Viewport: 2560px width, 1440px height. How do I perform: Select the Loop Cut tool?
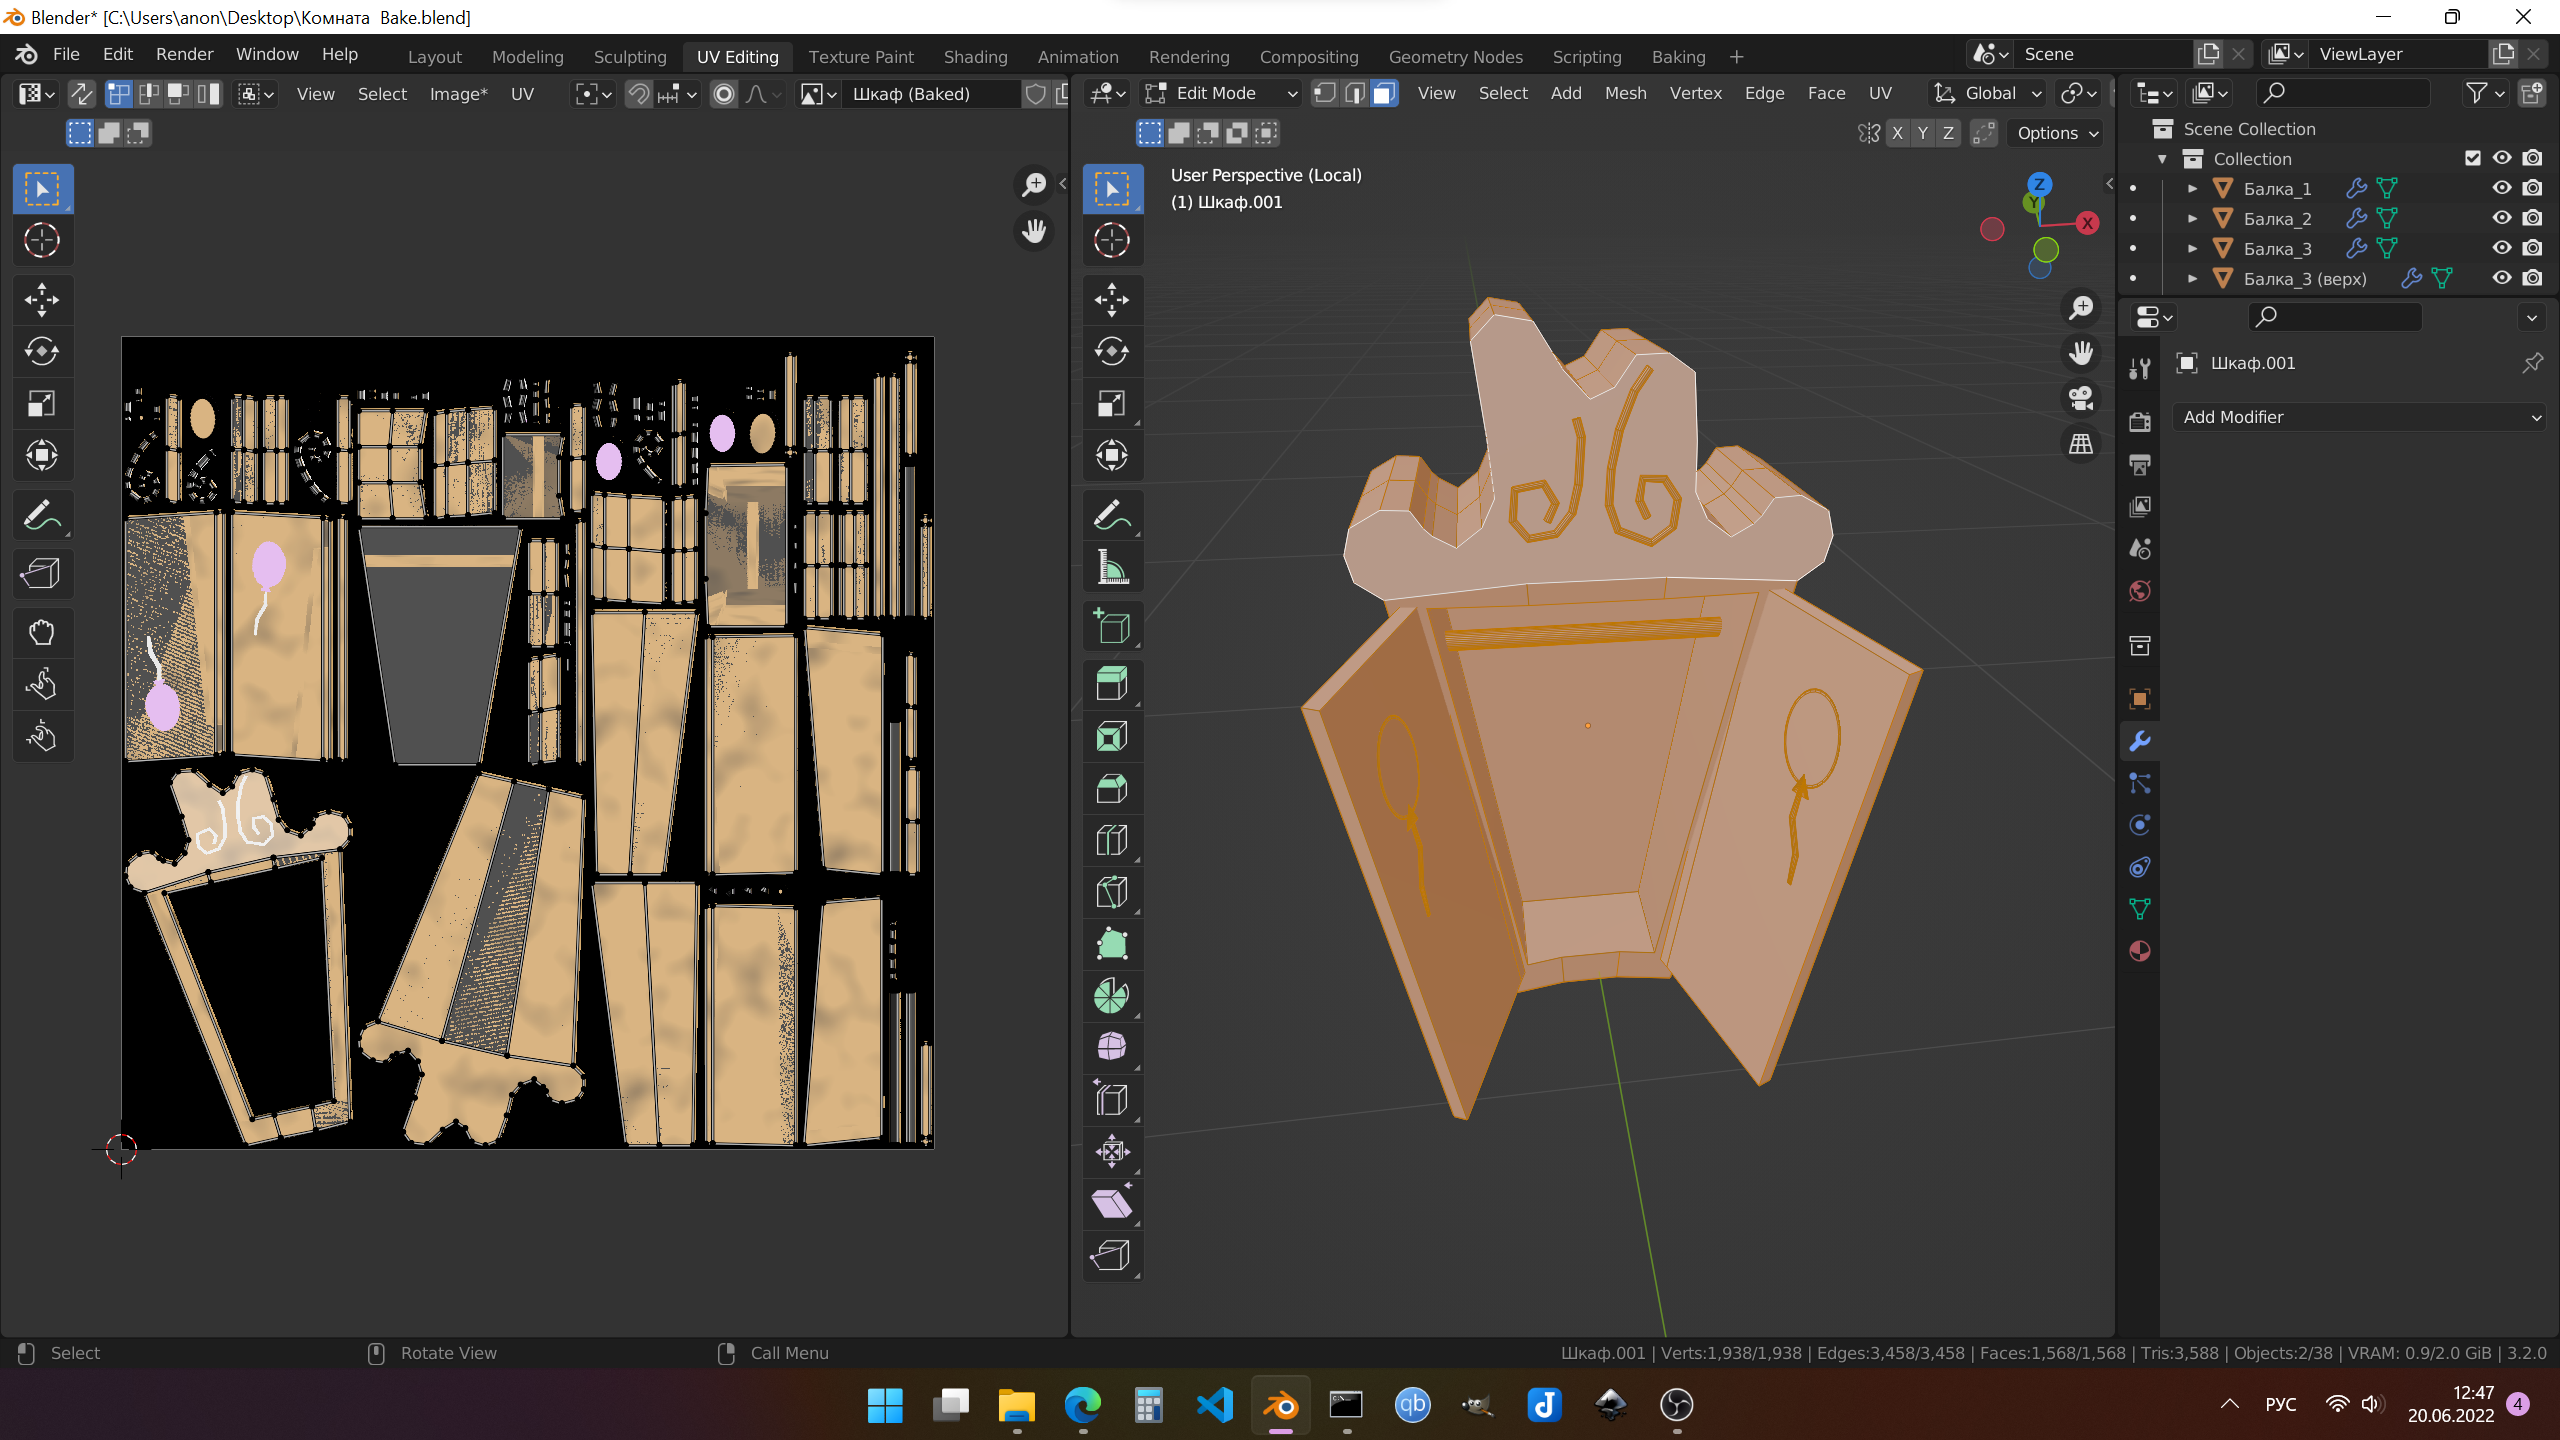click(x=1111, y=840)
